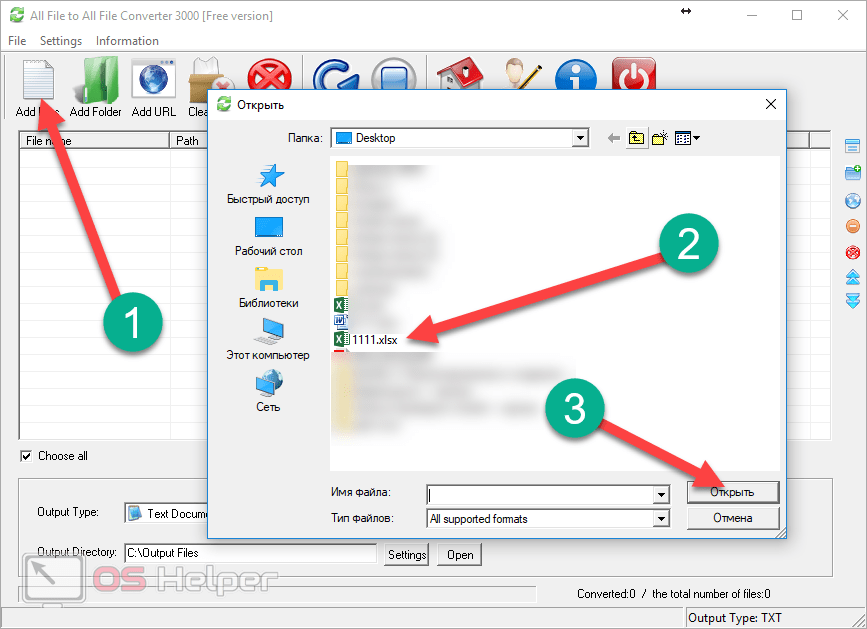Click the up-one-level folder icon in dialog
The height and width of the screenshot is (629, 867).
(636, 138)
